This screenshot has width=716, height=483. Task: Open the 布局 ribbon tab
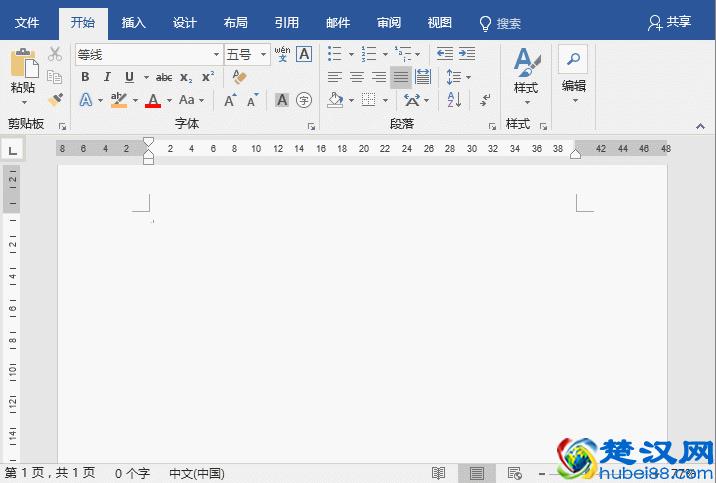pyautogui.click(x=235, y=22)
